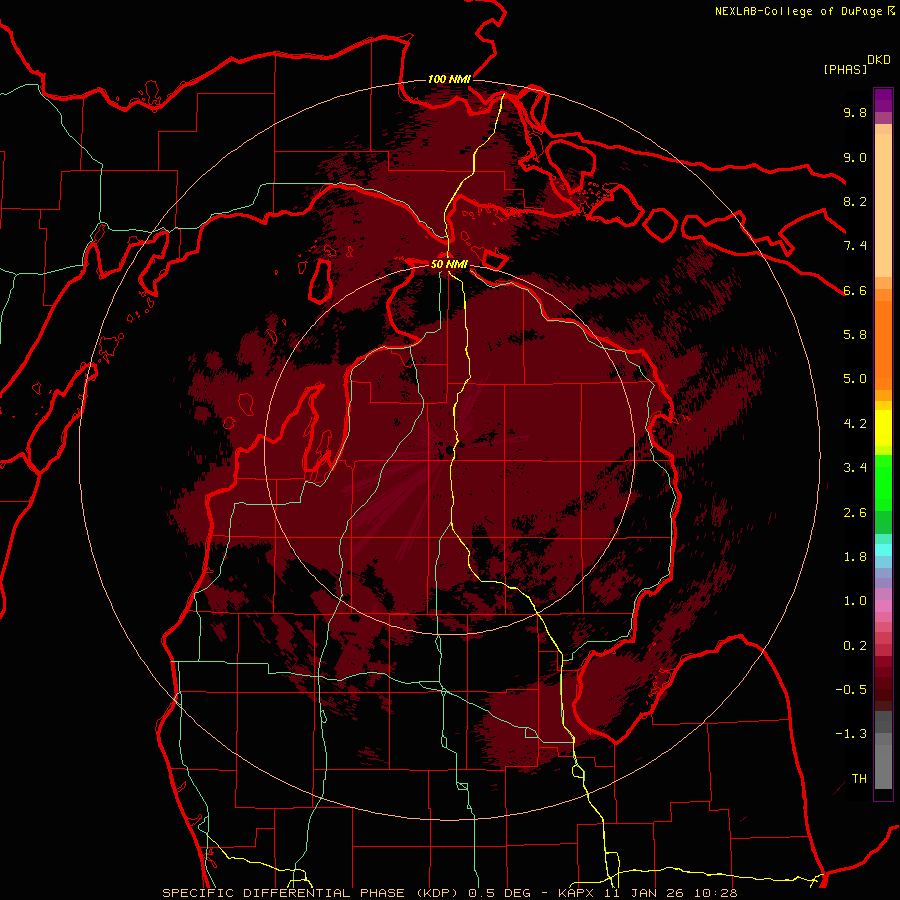Pick the bright green band on color scale

pyautogui.click(x=883, y=482)
